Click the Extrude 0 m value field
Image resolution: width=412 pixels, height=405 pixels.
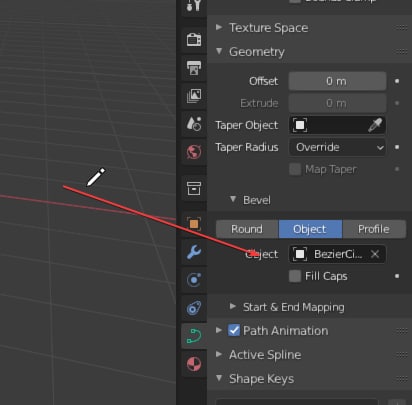click(337, 103)
